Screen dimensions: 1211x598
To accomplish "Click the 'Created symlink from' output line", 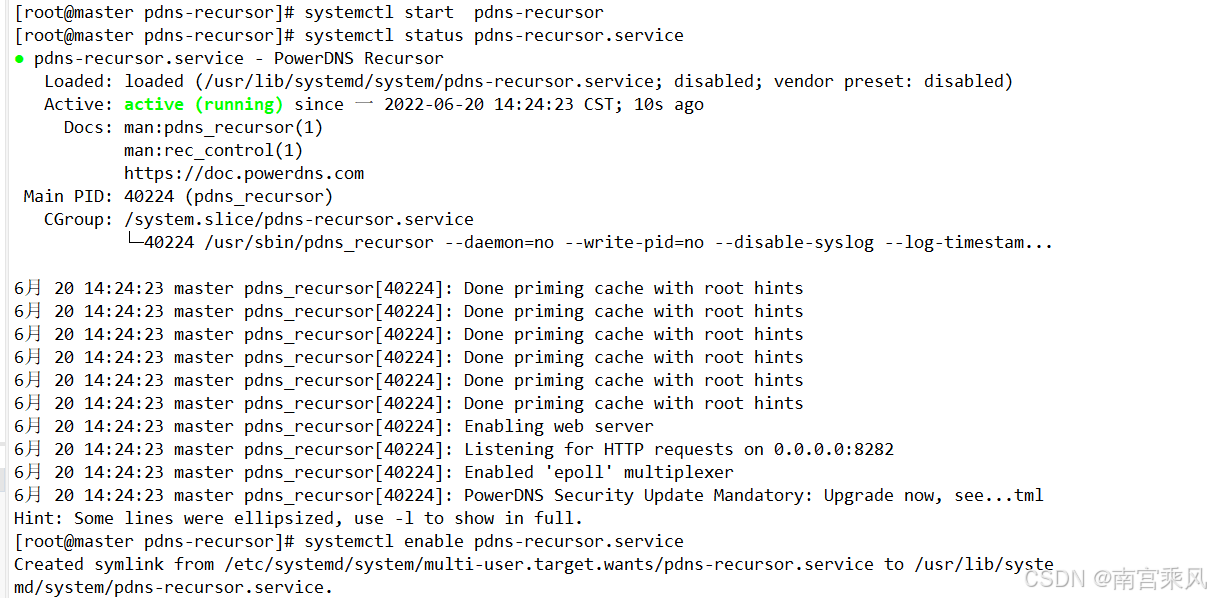I will point(534,575).
